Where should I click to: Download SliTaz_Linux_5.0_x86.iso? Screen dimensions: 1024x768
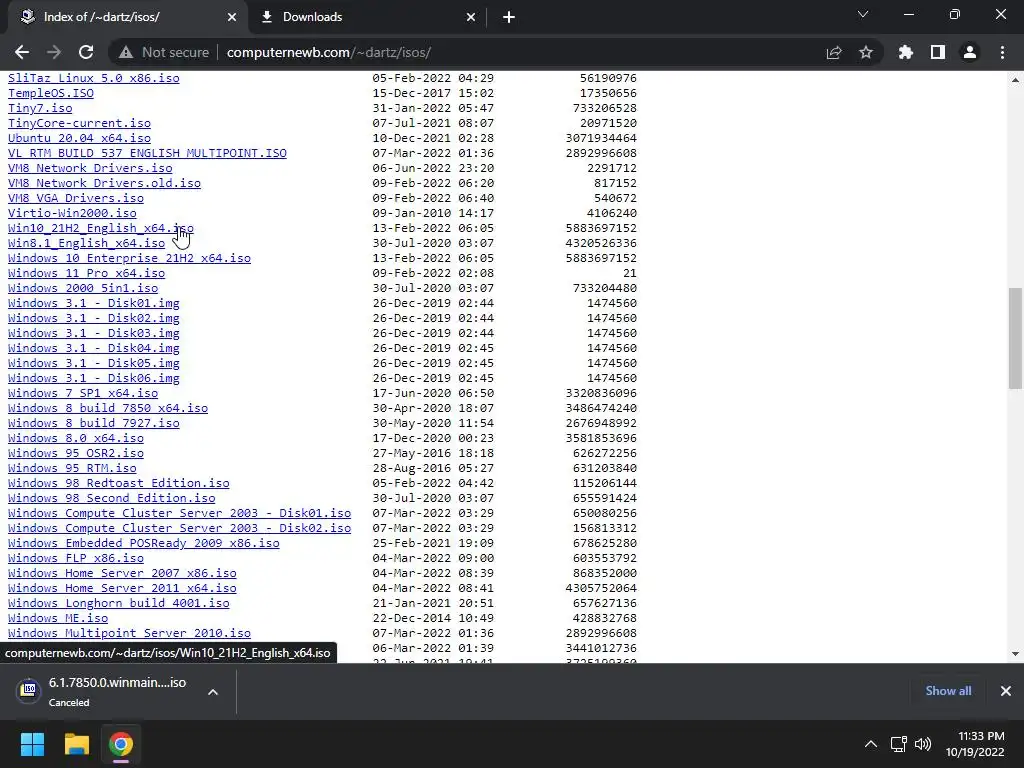pyautogui.click(x=93, y=78)
